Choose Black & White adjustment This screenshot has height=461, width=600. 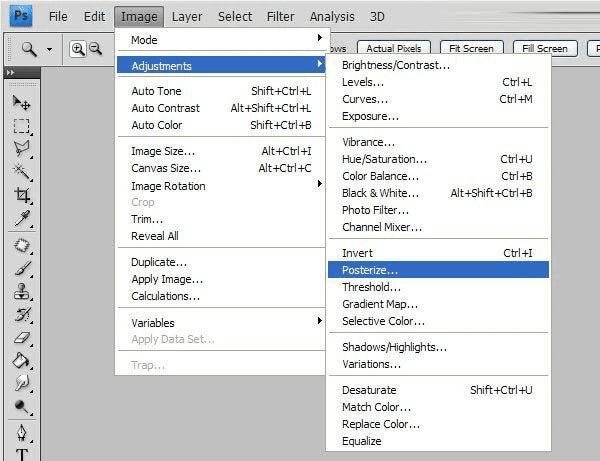point(438,193)
